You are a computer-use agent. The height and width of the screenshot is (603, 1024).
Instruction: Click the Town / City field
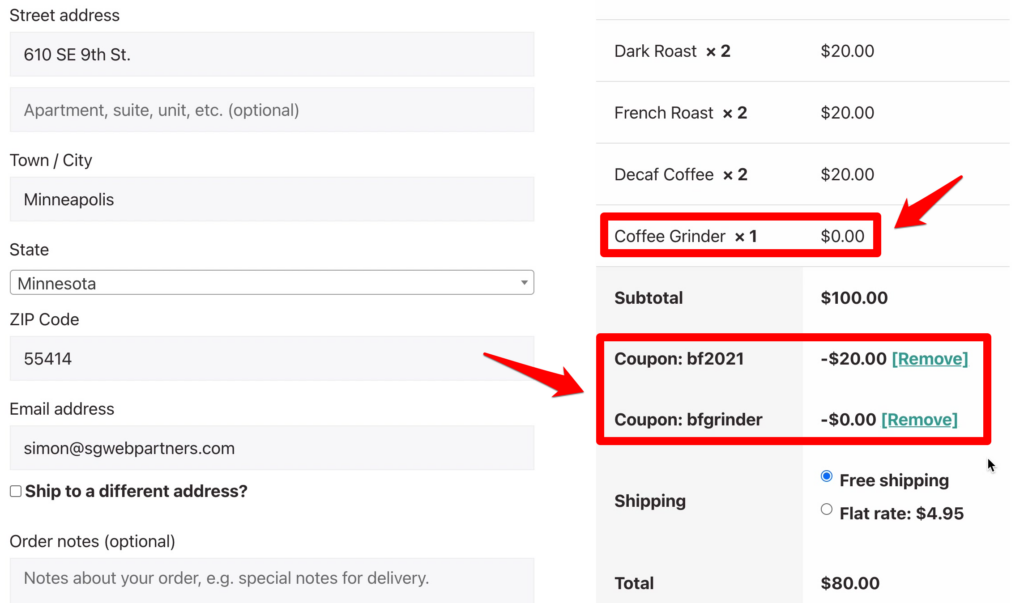[272, 199]
